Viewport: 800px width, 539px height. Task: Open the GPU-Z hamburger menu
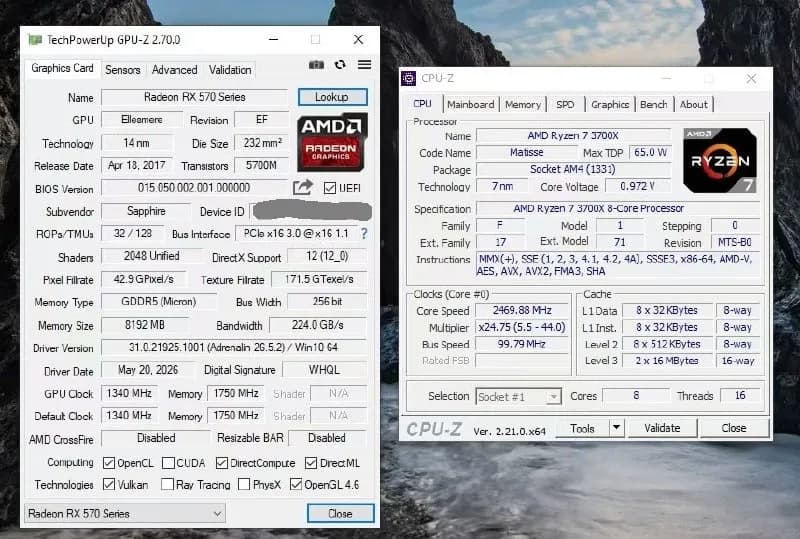364,65
